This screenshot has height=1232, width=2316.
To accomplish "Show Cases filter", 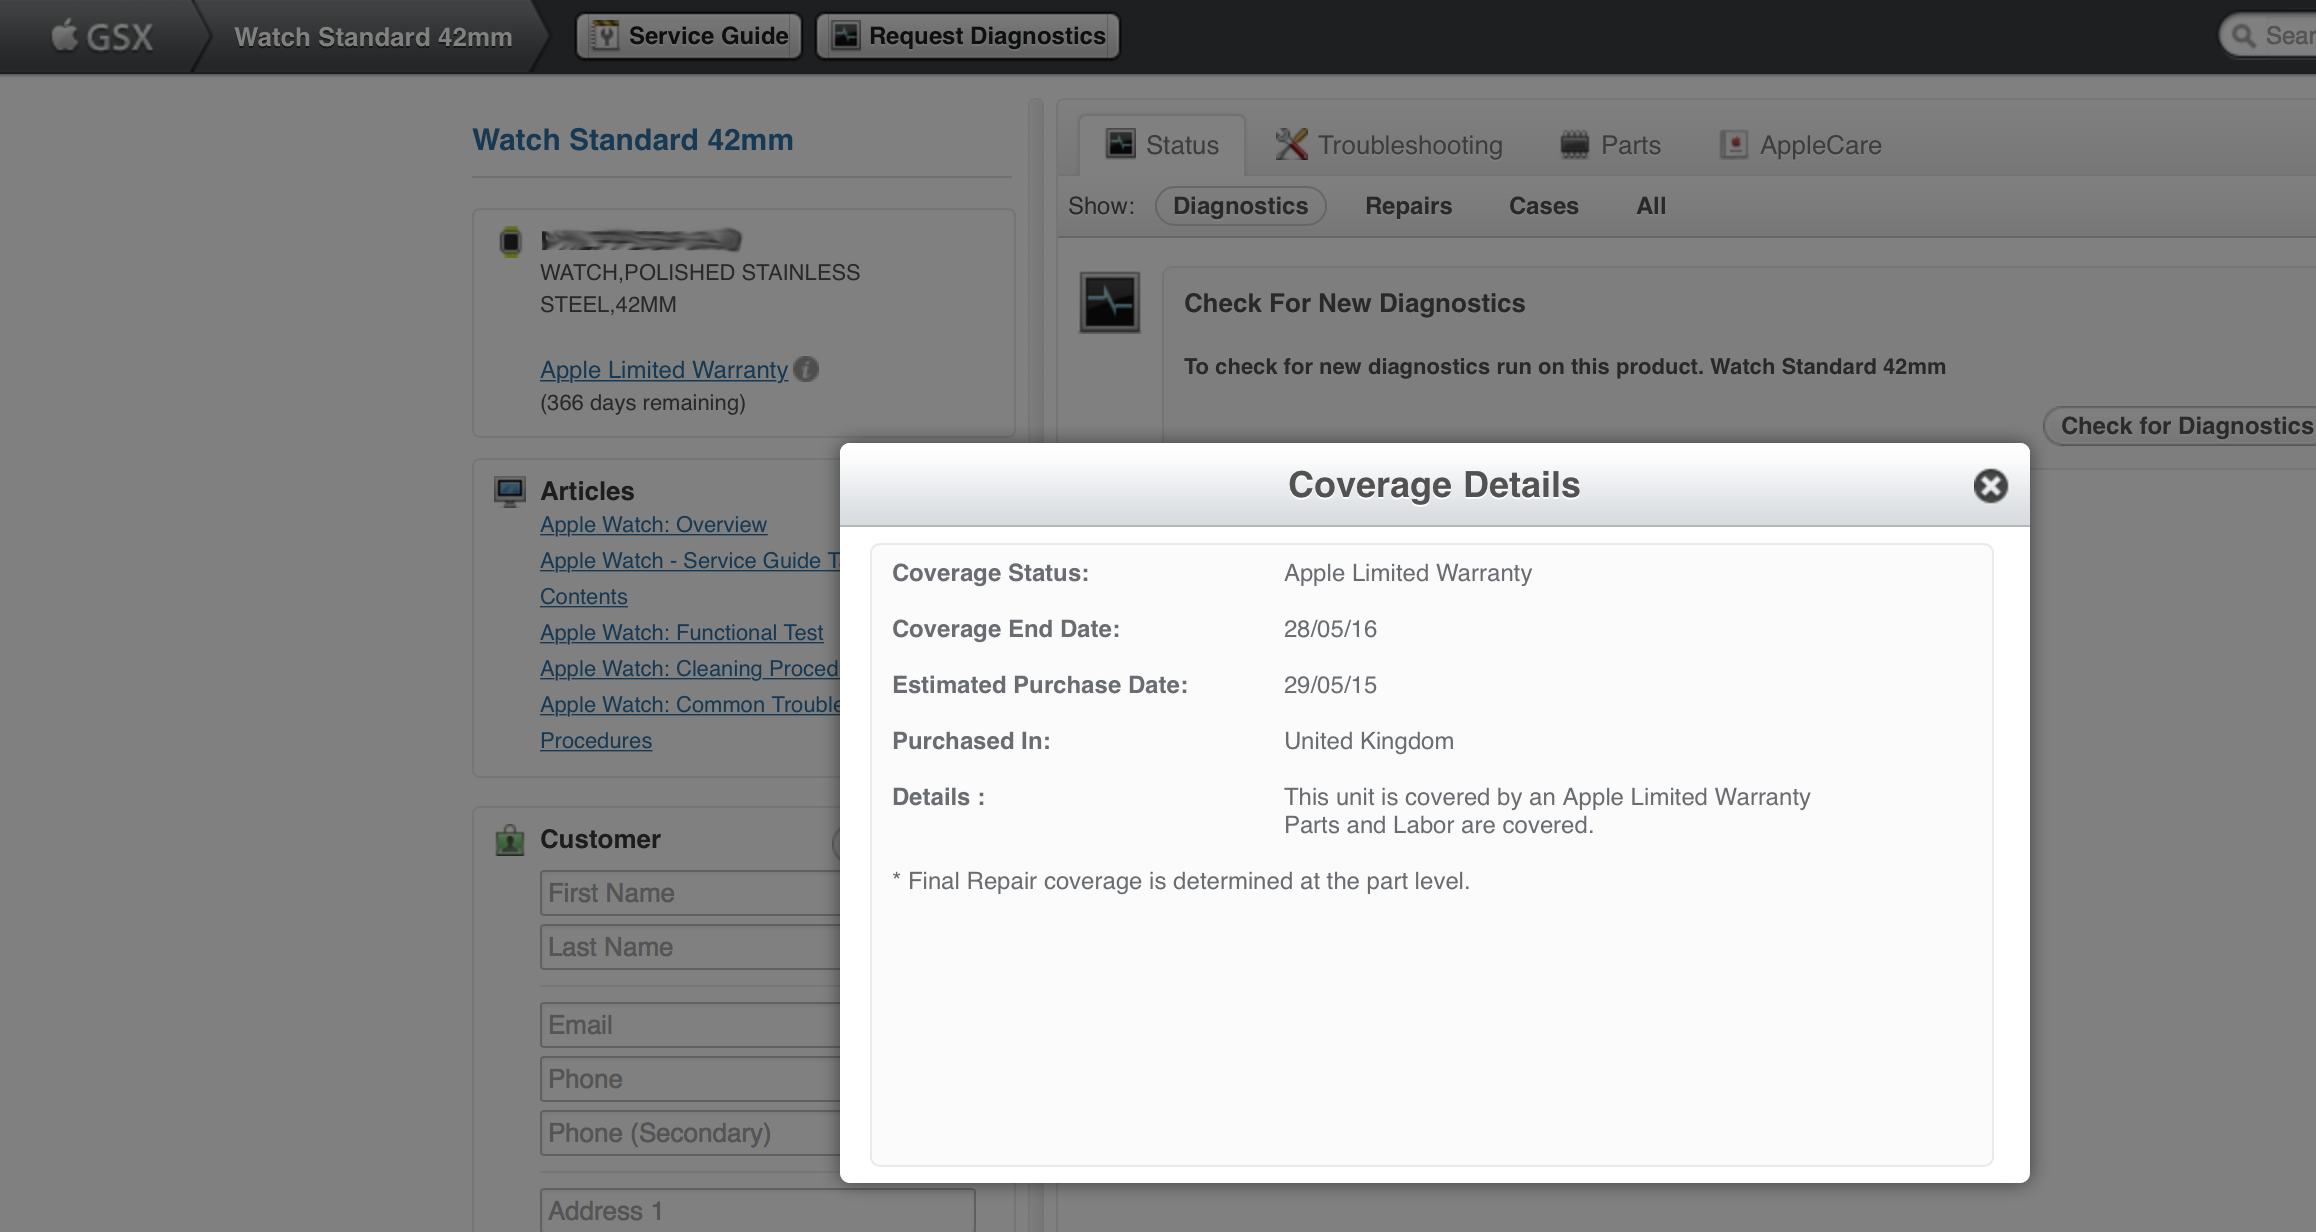I will [1543, 206].
